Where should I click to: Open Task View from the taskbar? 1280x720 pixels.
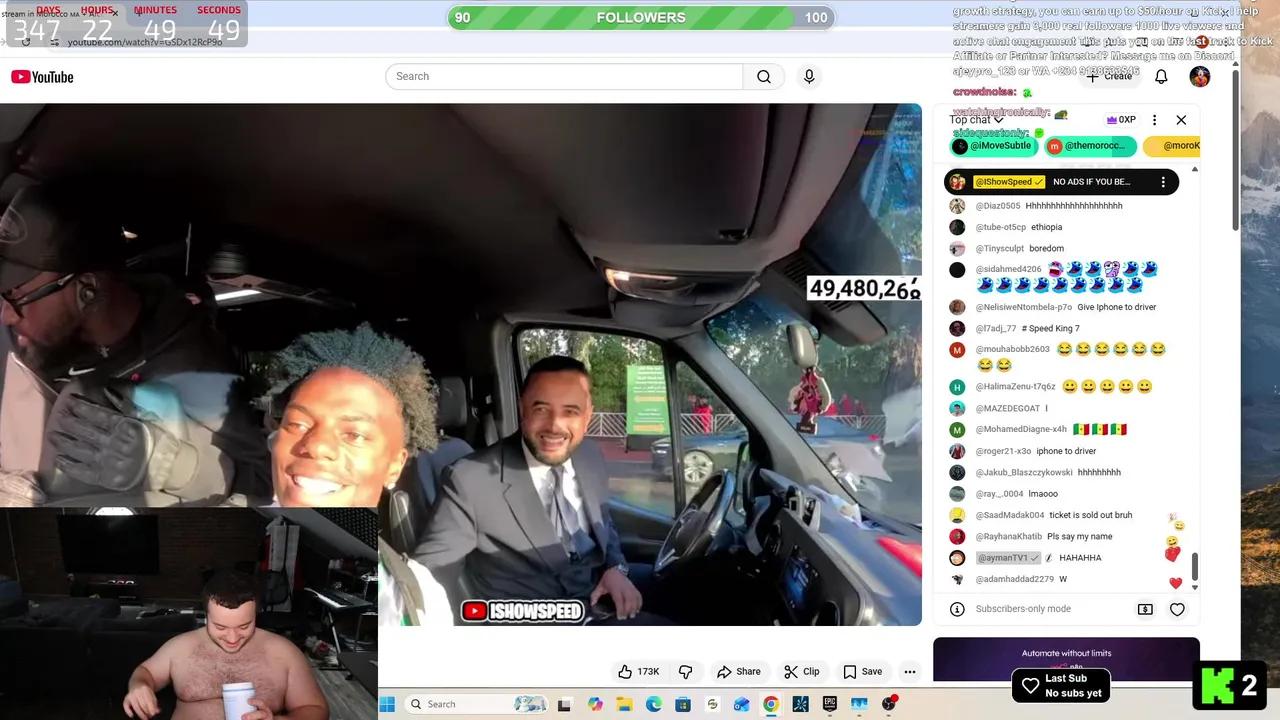(x=564, y=704)
